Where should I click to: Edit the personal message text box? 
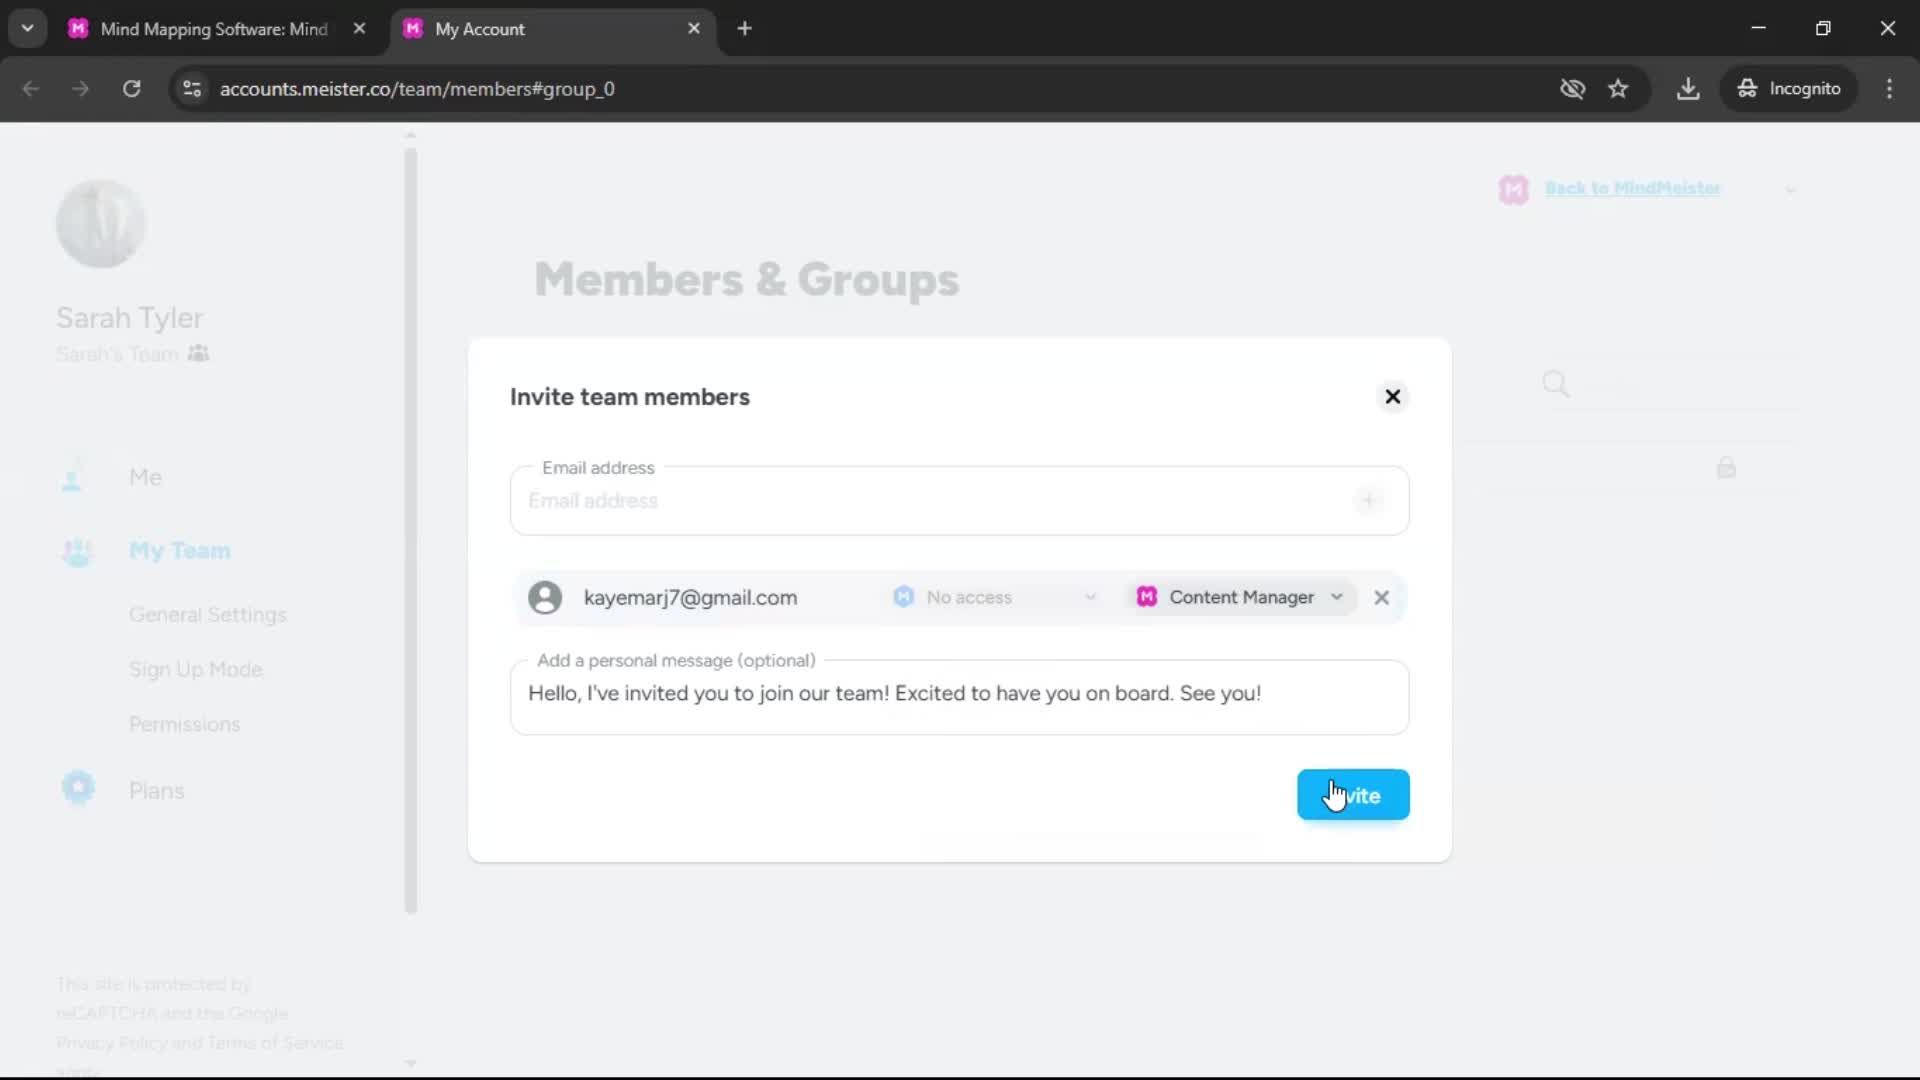pyautogui.click(x=959, y=698)
